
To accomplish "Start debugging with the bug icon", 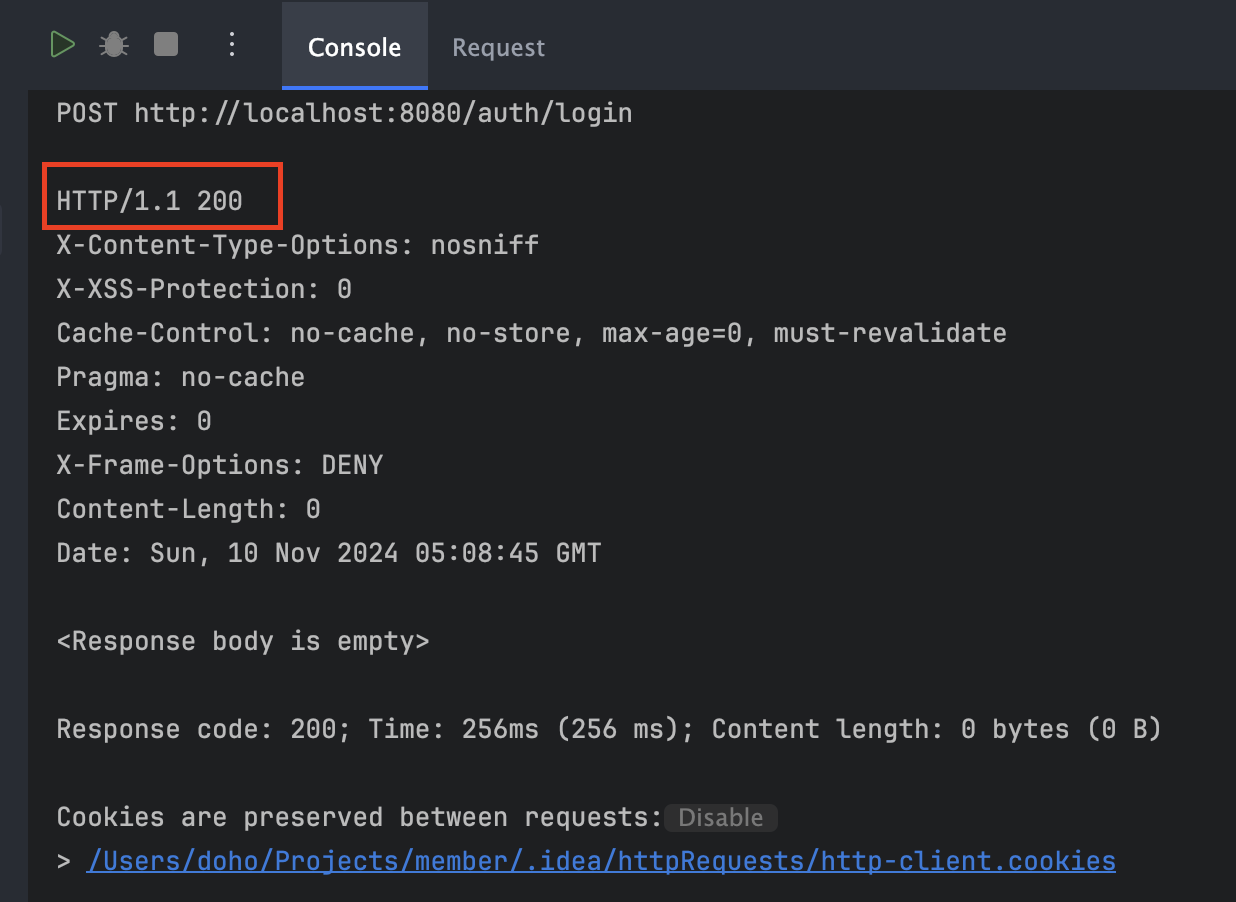I will (x=114, y=45).
